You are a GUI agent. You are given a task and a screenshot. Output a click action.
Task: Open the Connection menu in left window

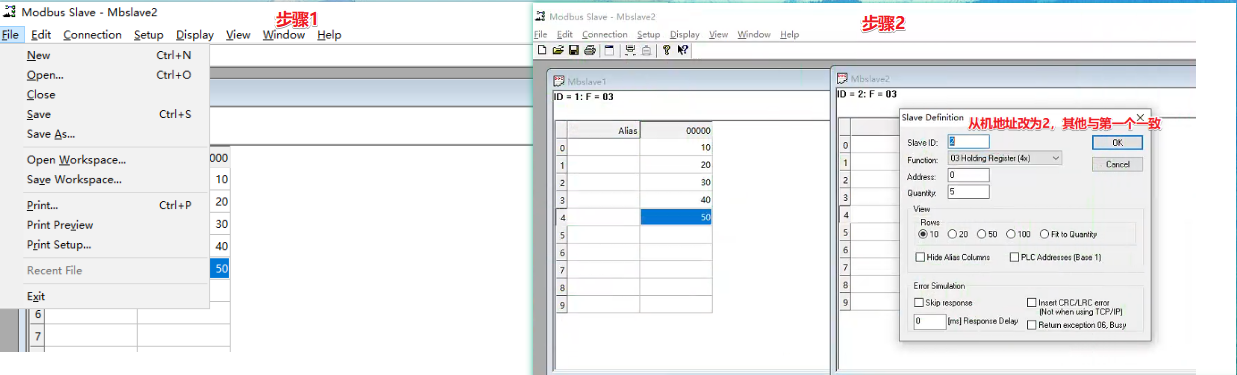pyautogui.click(x=92, y=34)
